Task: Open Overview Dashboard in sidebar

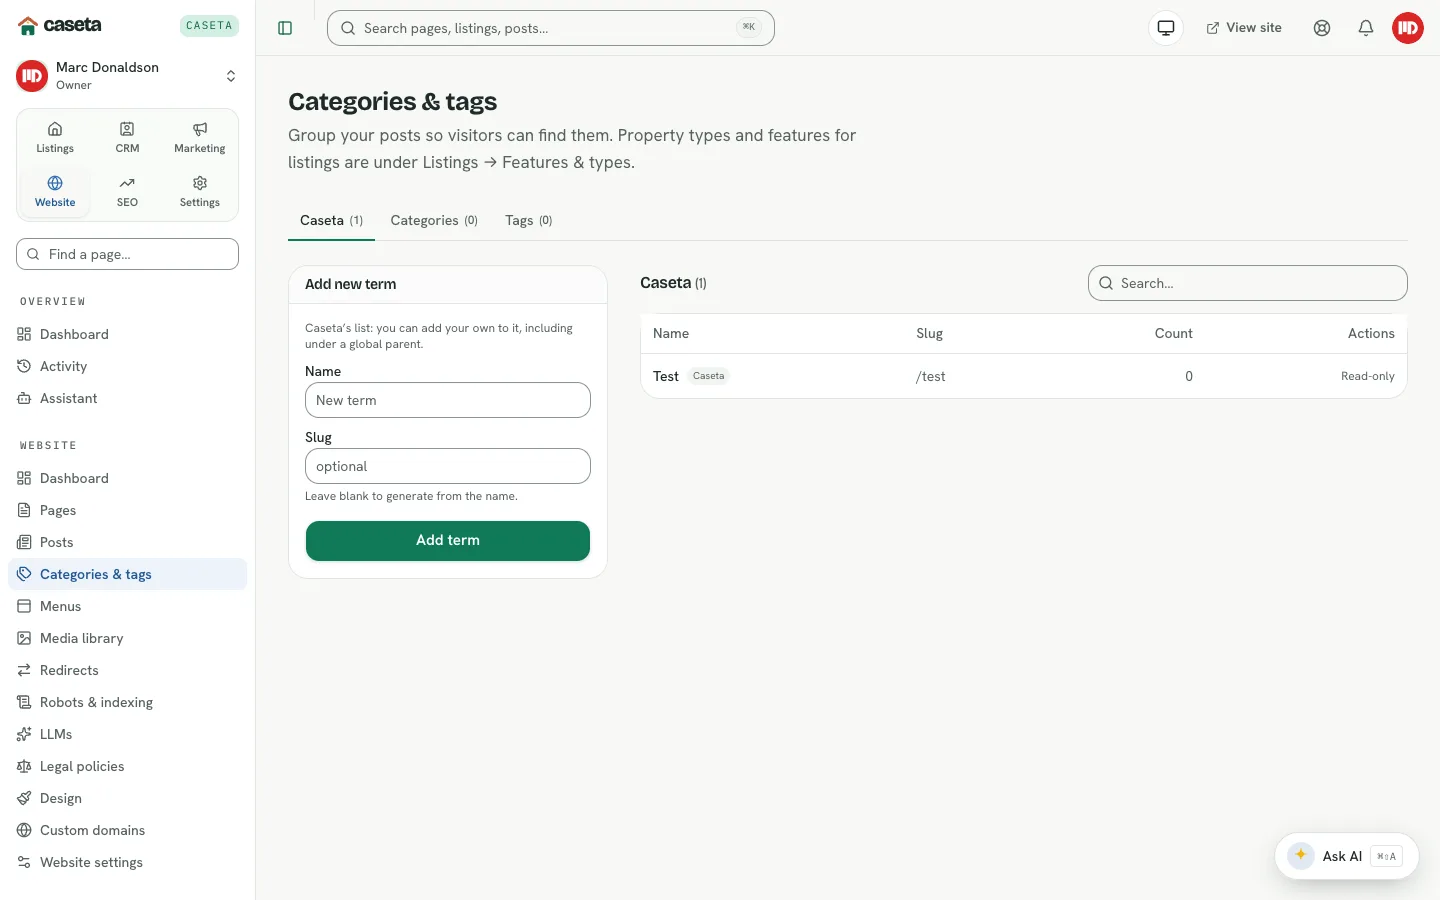Action: pos(127,334)
